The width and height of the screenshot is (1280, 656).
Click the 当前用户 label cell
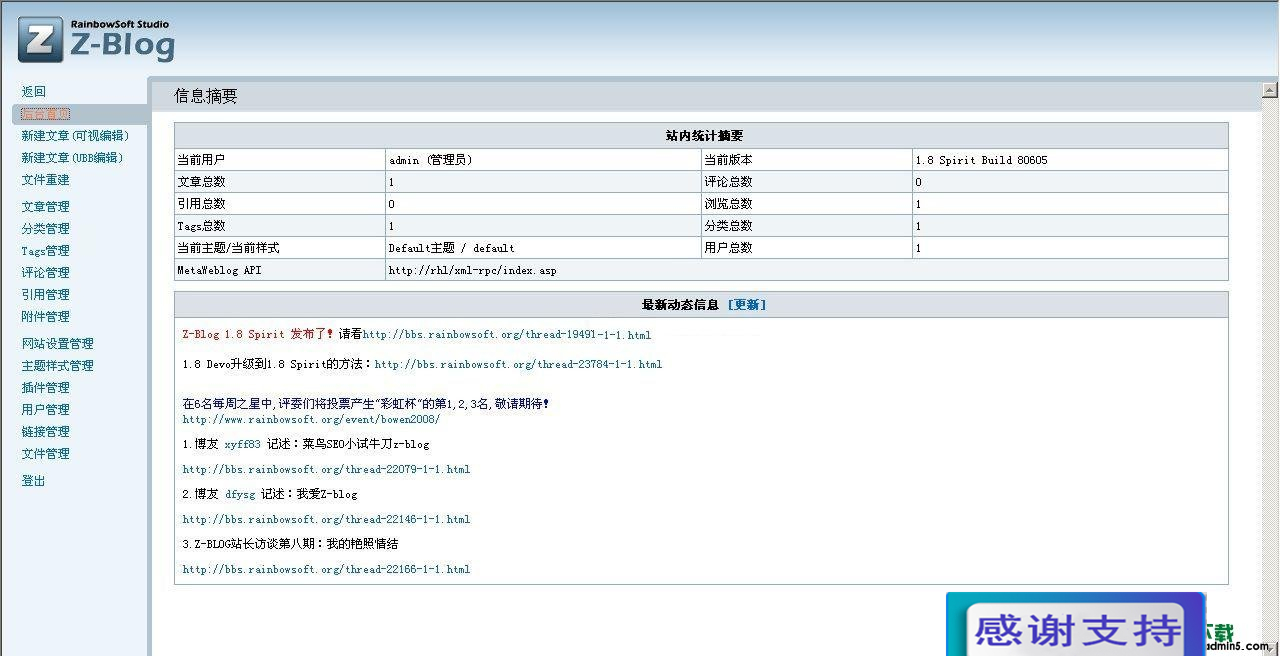pos(280,160)
